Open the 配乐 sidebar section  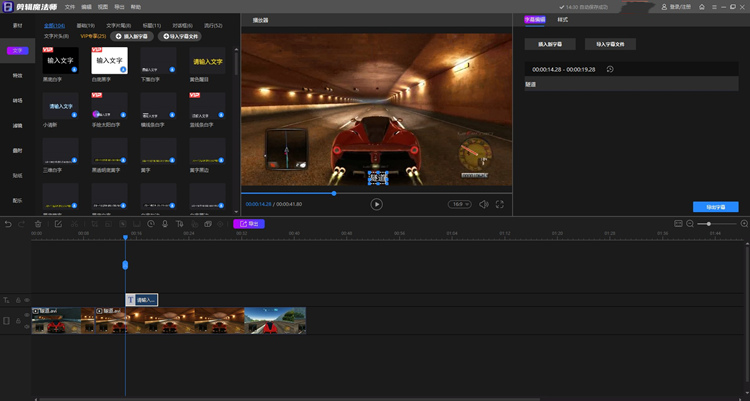click(17, 200)
